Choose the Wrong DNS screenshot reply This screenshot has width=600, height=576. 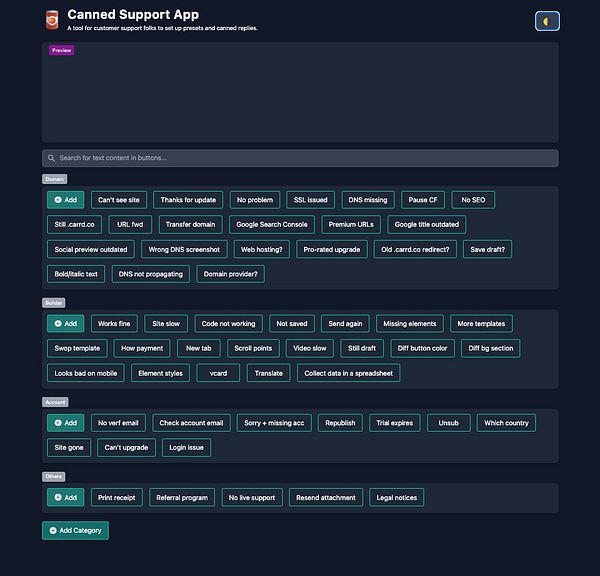click(x=184, y=250)
